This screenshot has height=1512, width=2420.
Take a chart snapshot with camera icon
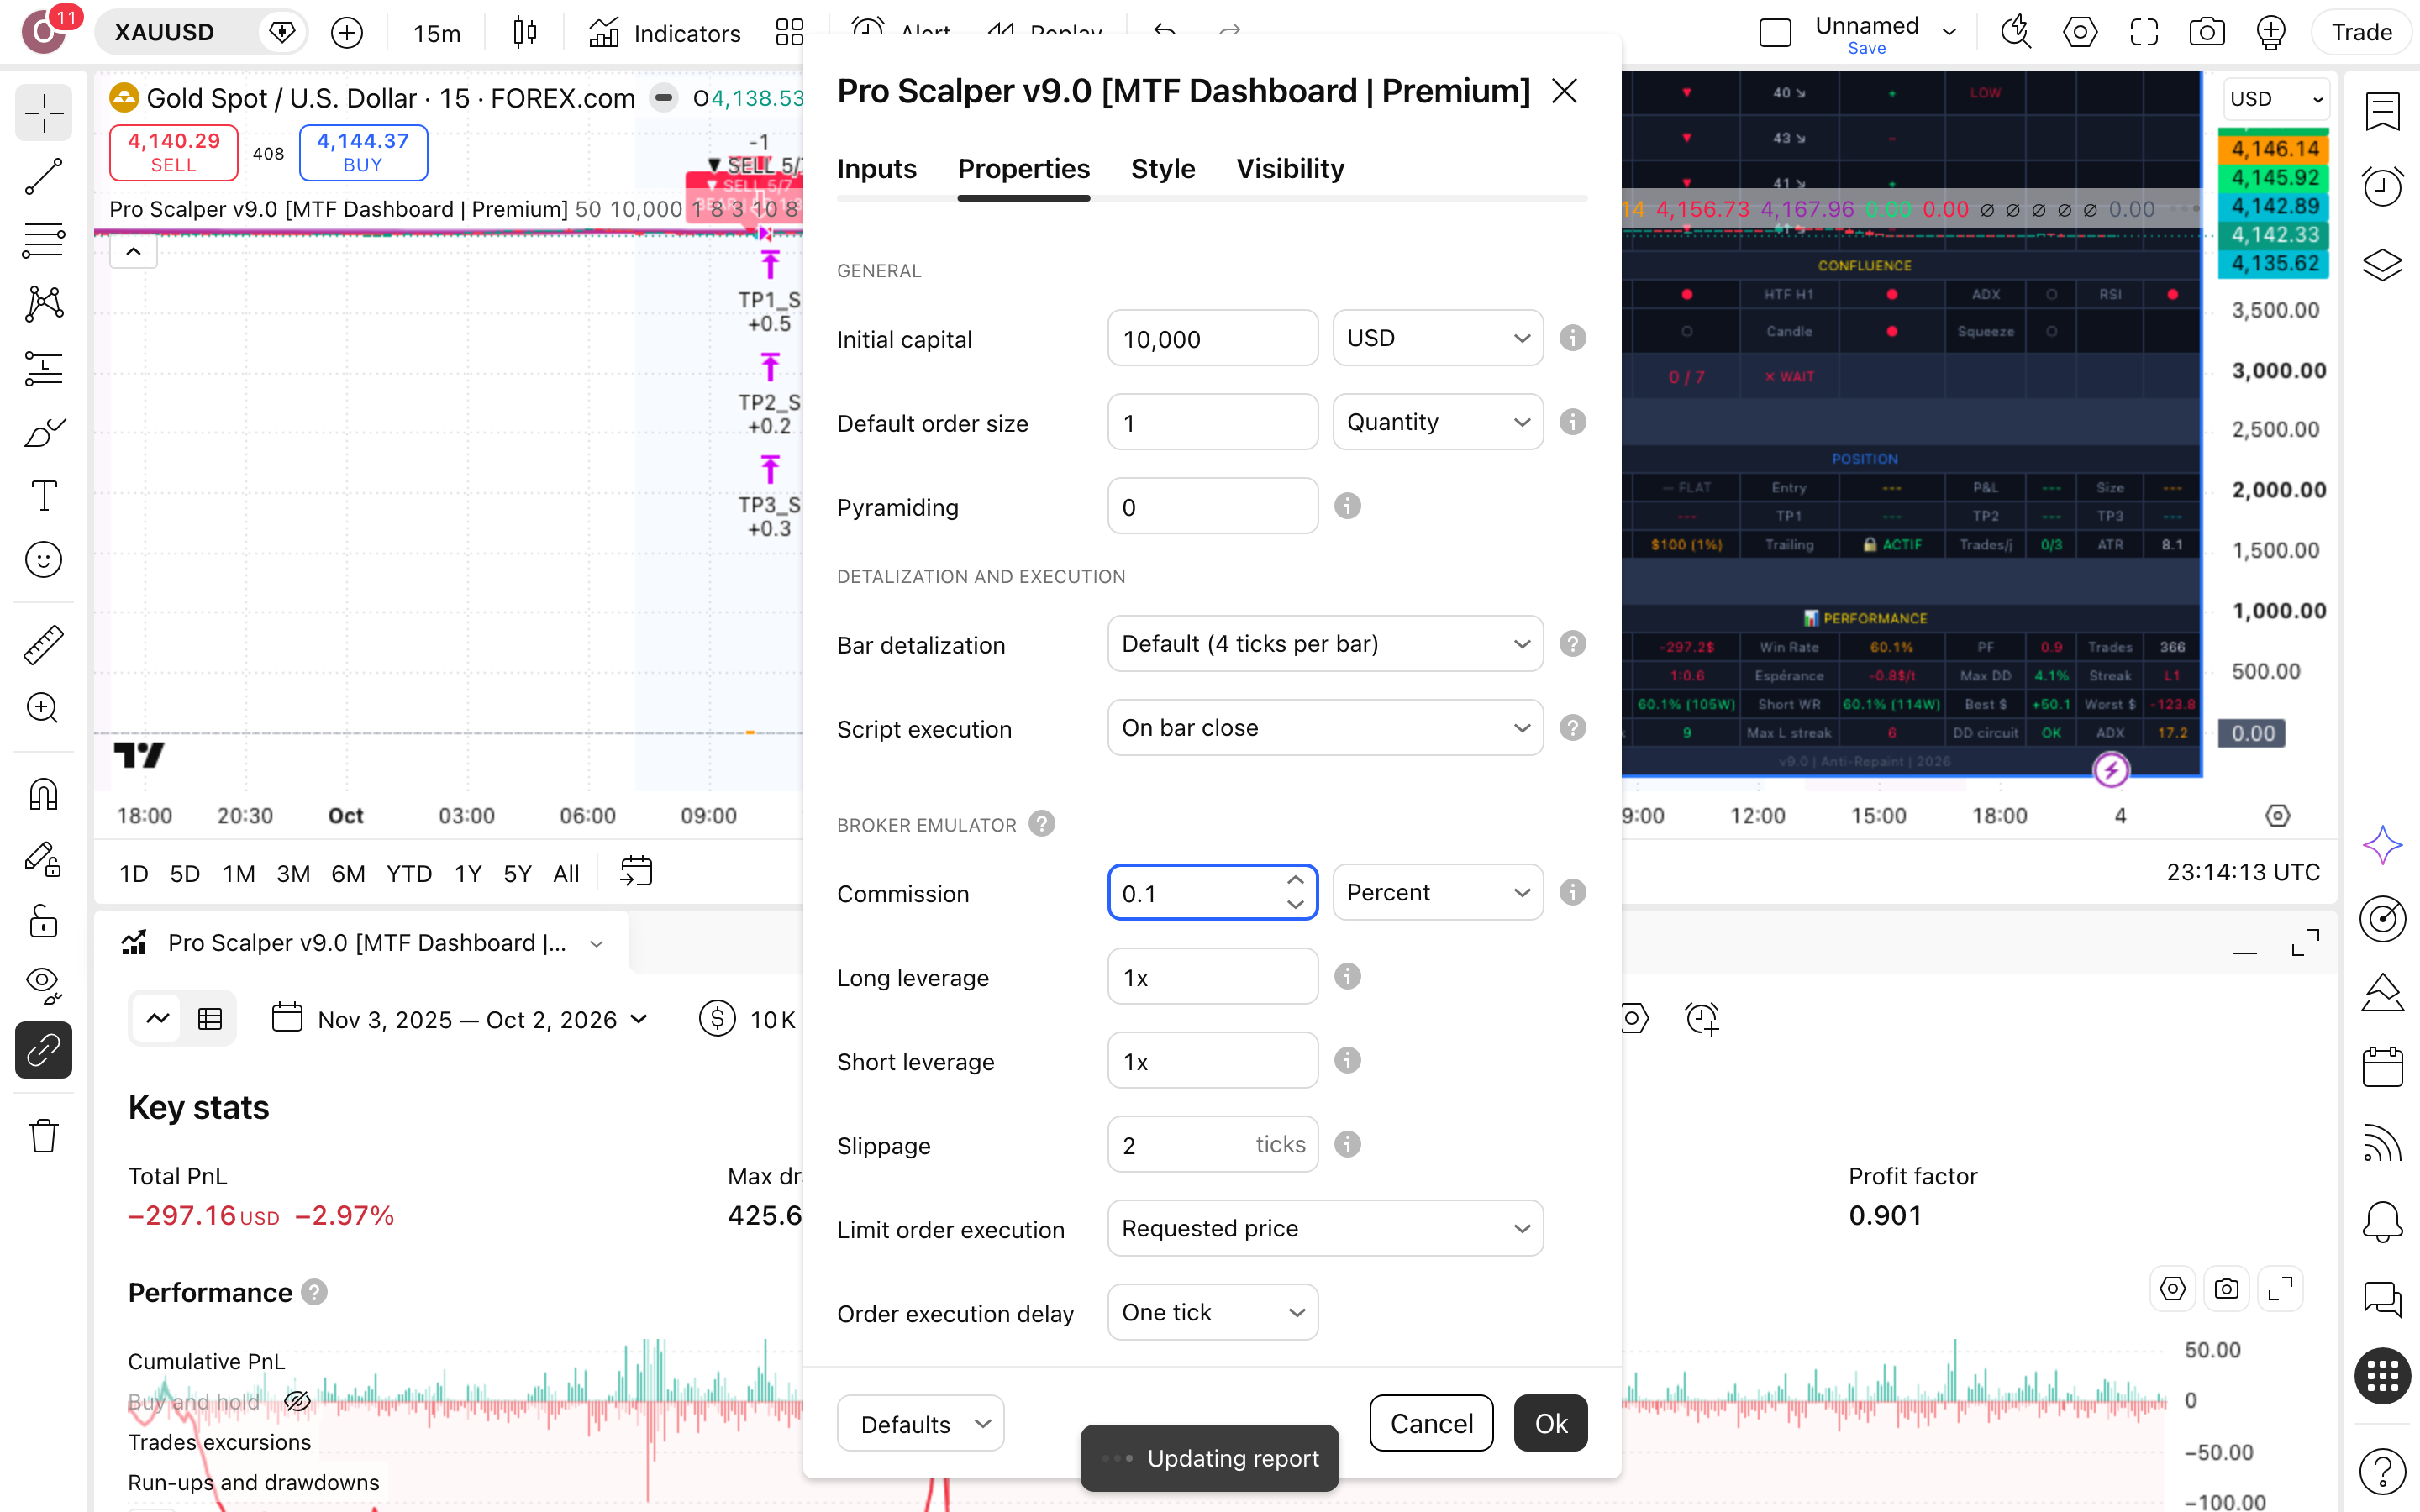tap(2207, 33)
